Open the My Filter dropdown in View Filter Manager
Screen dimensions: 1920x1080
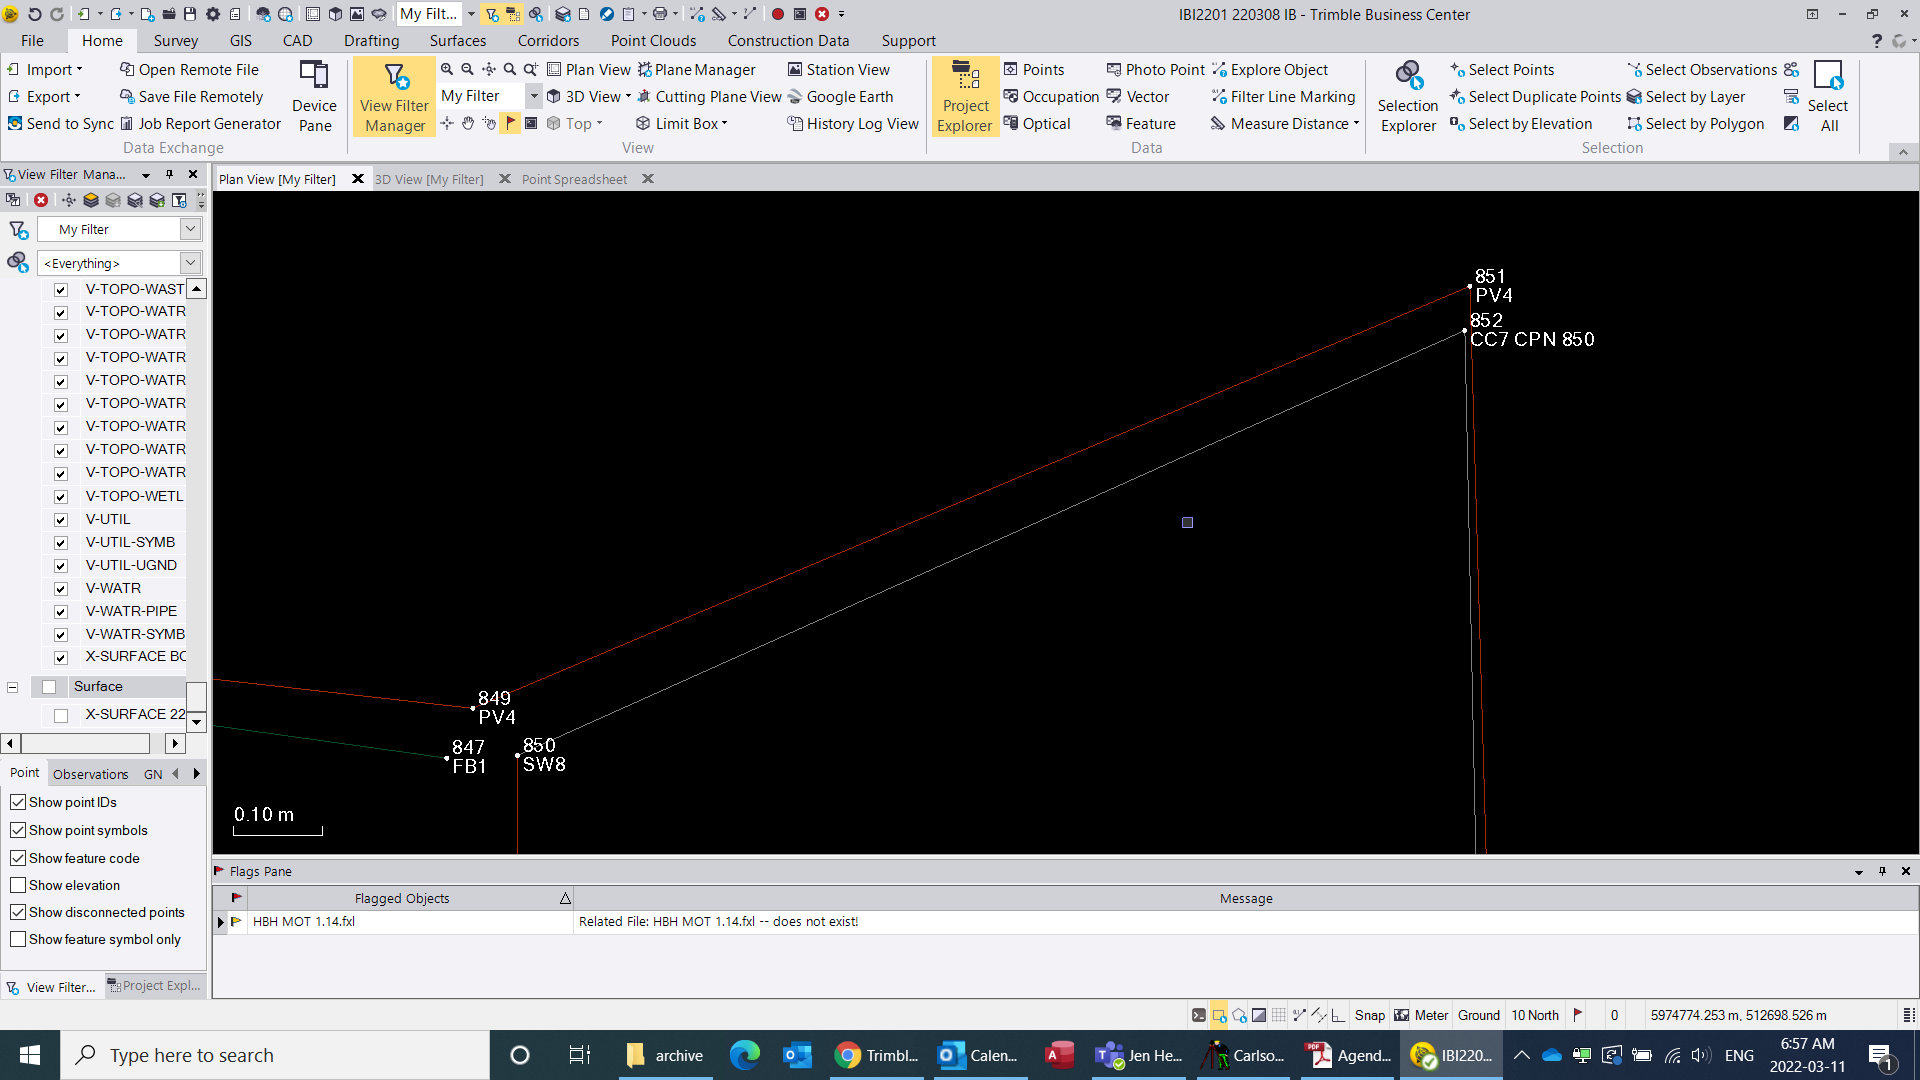(189, 229)
